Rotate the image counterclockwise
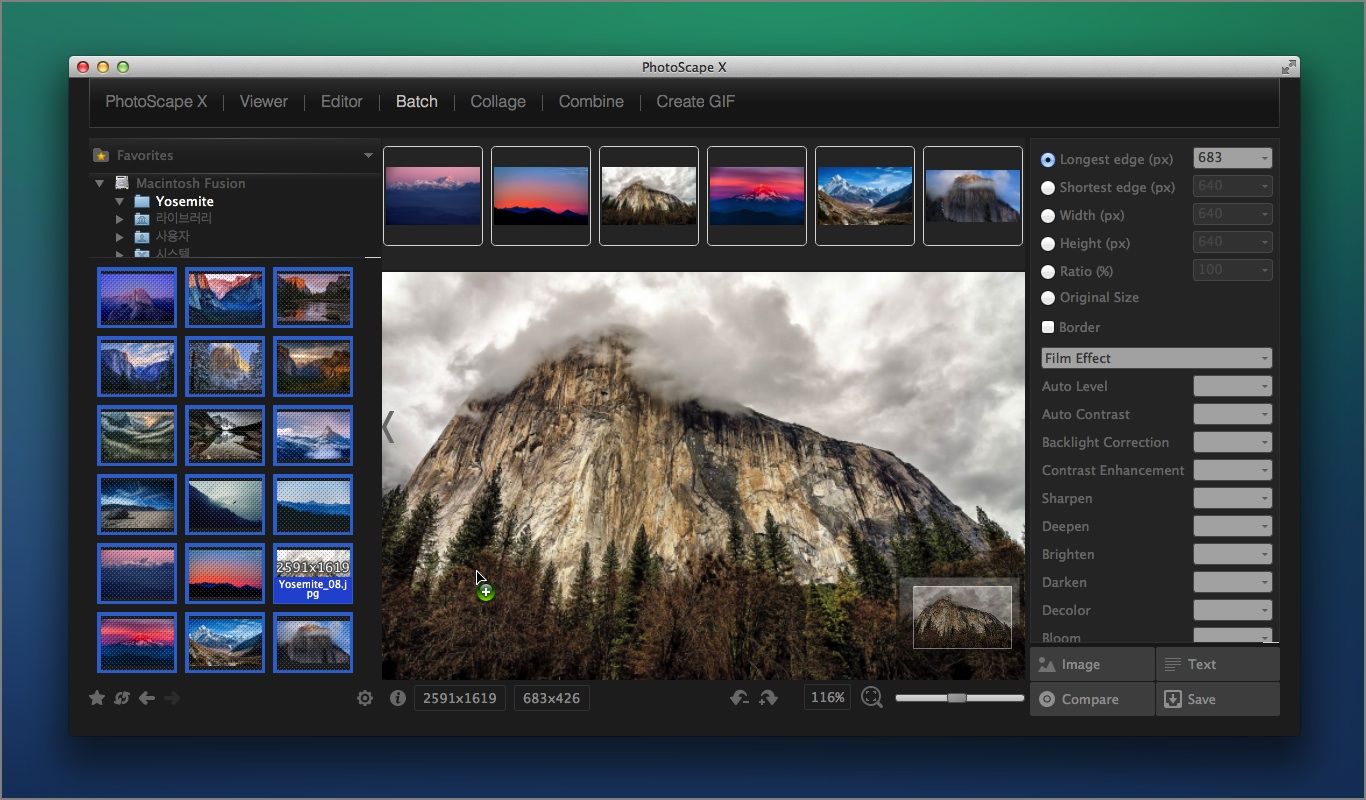The image size is (1366, 800). click(740, 698)
